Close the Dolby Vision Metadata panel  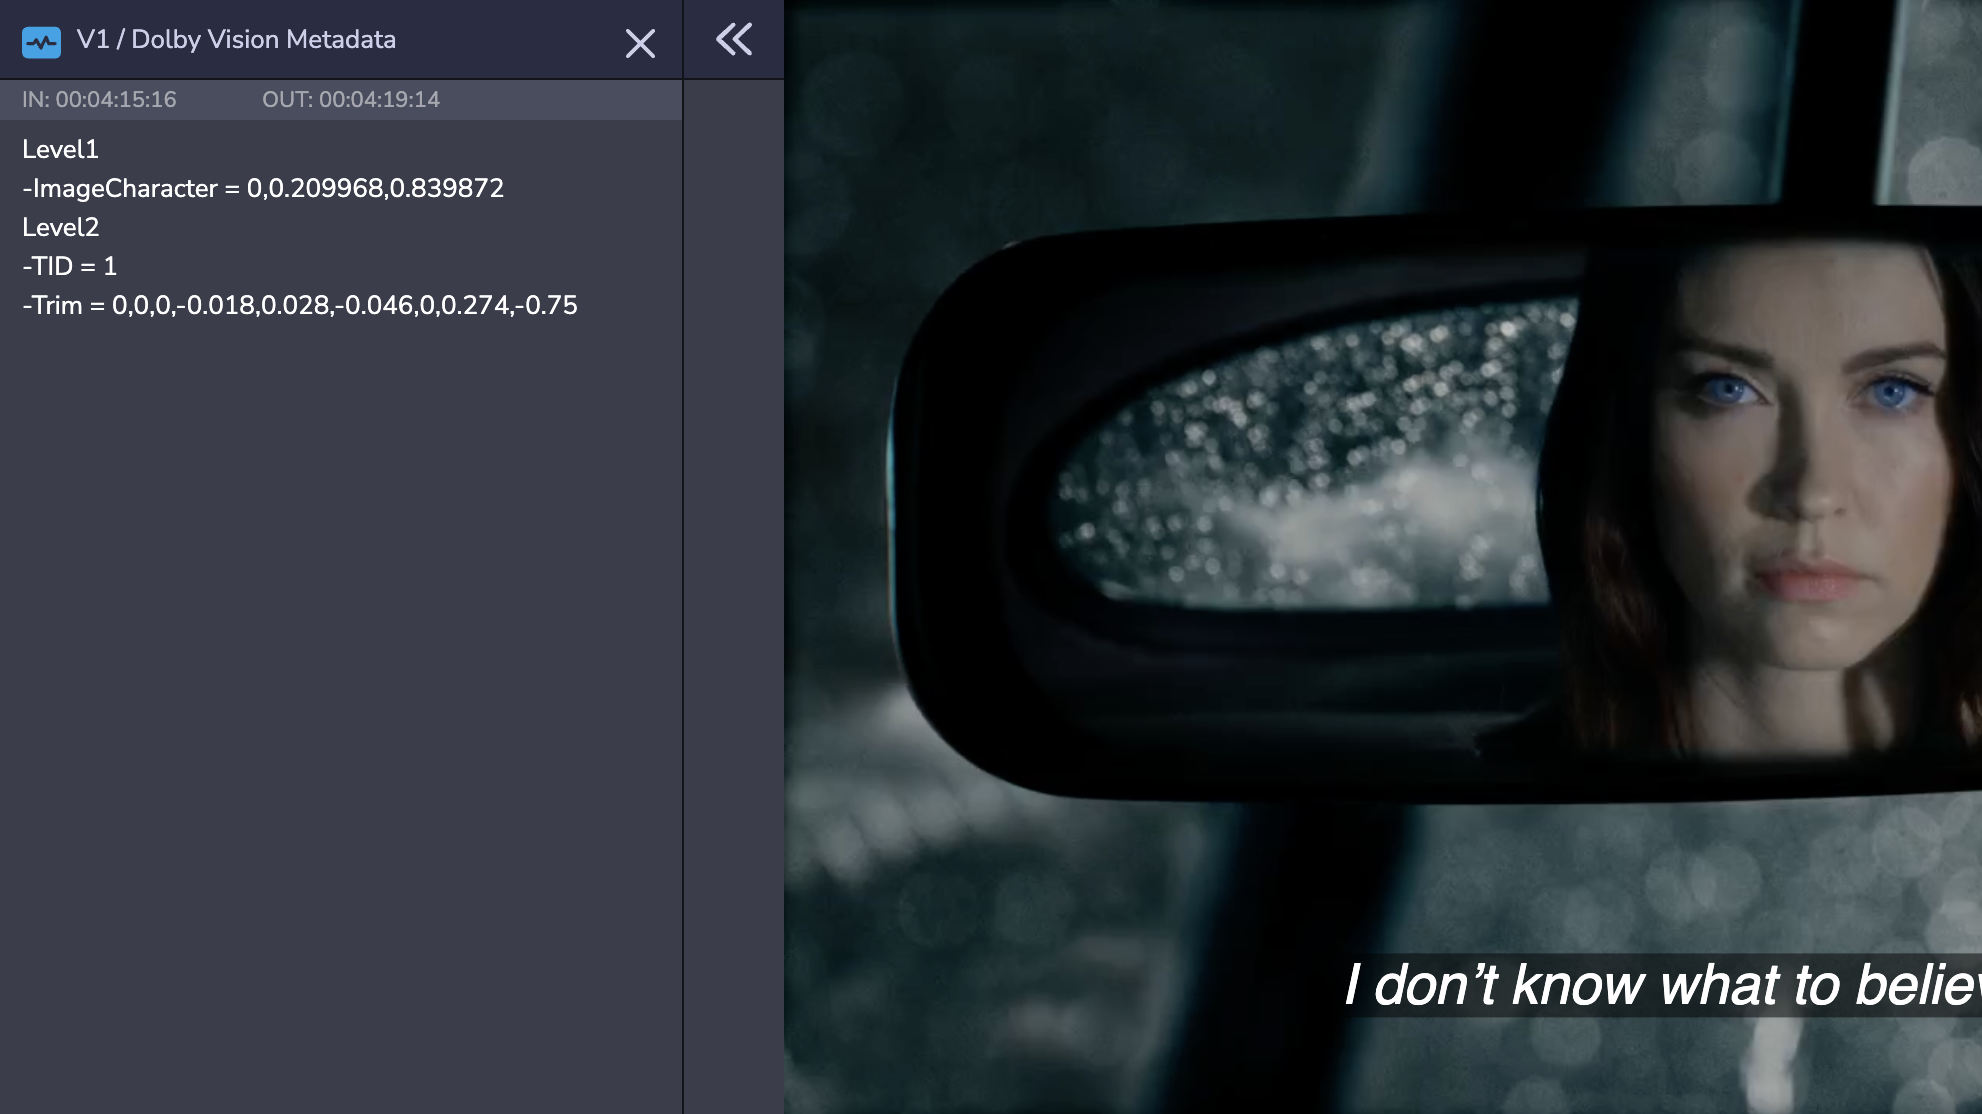[x=640, y=43]
